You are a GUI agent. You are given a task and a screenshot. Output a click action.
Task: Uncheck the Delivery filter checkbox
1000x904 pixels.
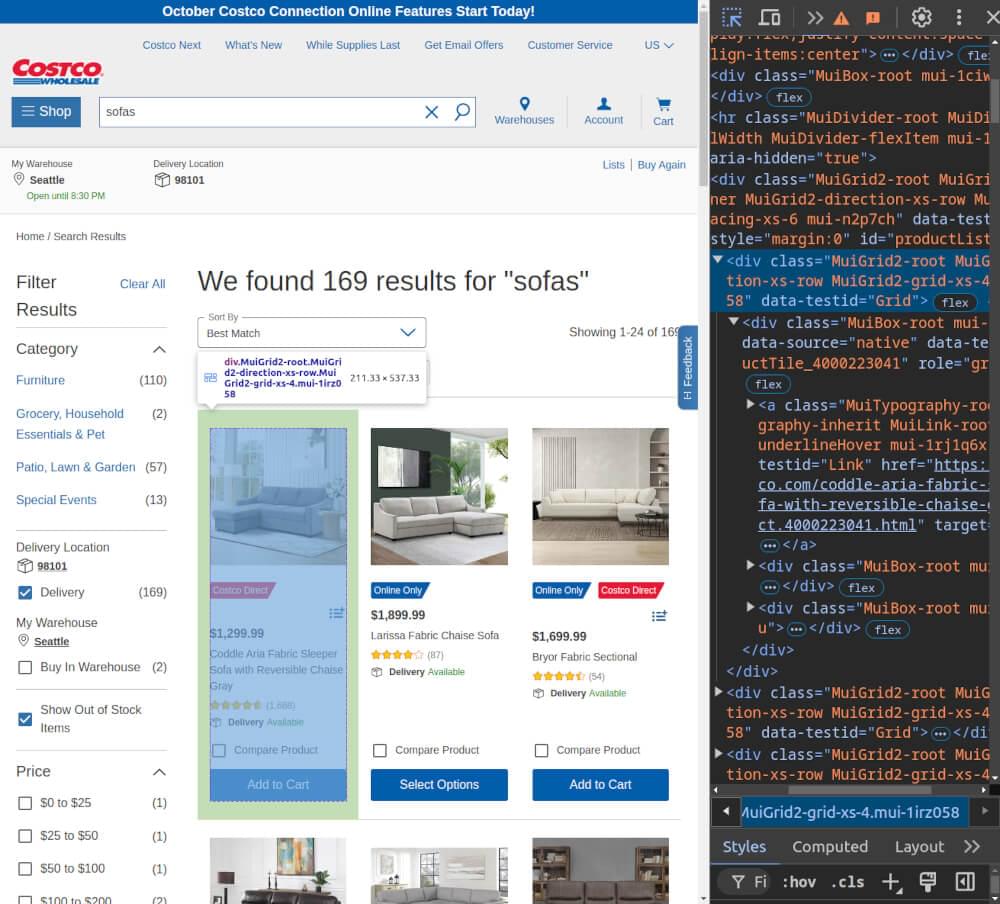coord(24,592)
